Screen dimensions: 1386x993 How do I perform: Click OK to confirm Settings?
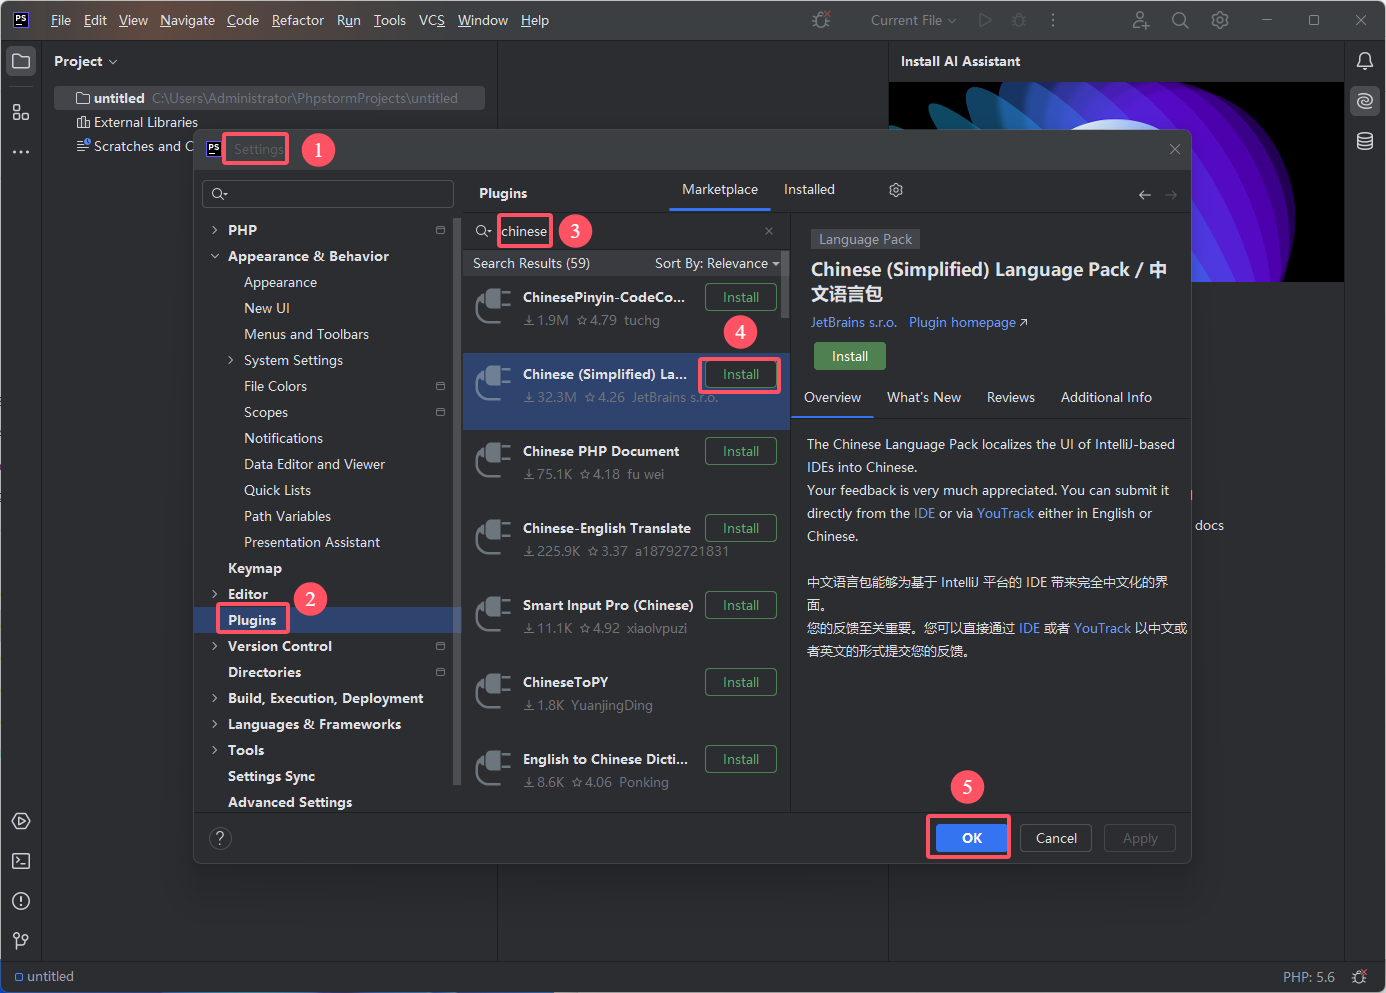(972, 838)
